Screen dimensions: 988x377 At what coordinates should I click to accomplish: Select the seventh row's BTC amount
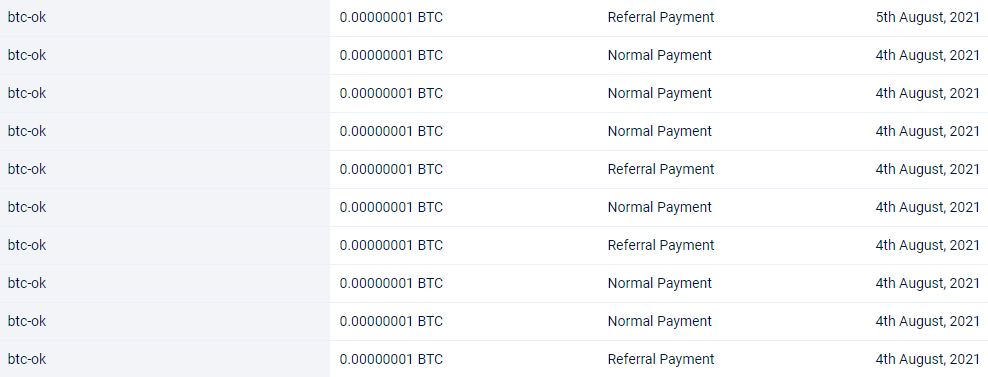tap(391, 245)
